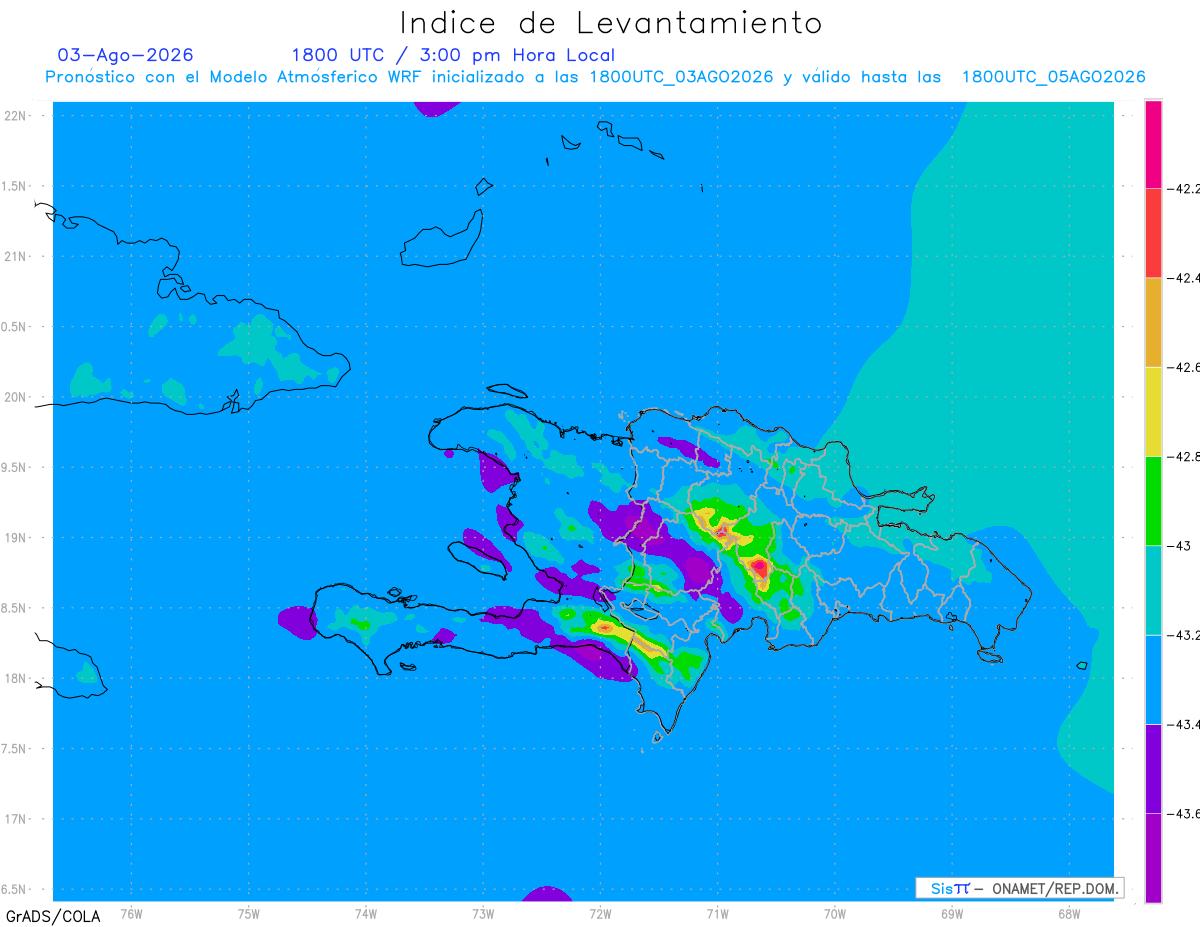This screenshot has width=1200, height=927.
Task: Select the '74W' longitude label
Action: 366,913
